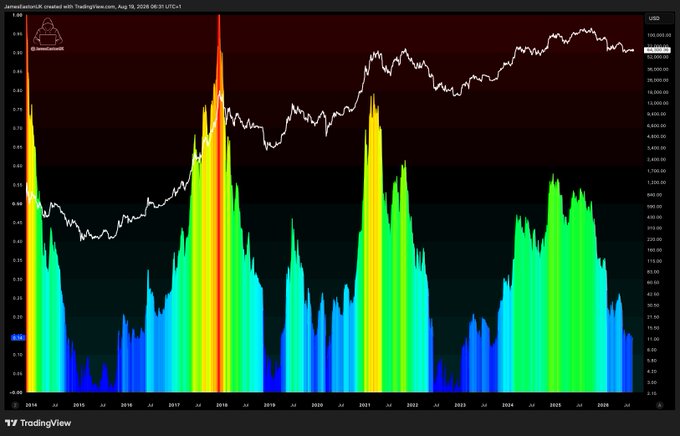The image size is (680, 436).
Task: Click the 9,400.00 price axis label
Action: pos(658,114)
